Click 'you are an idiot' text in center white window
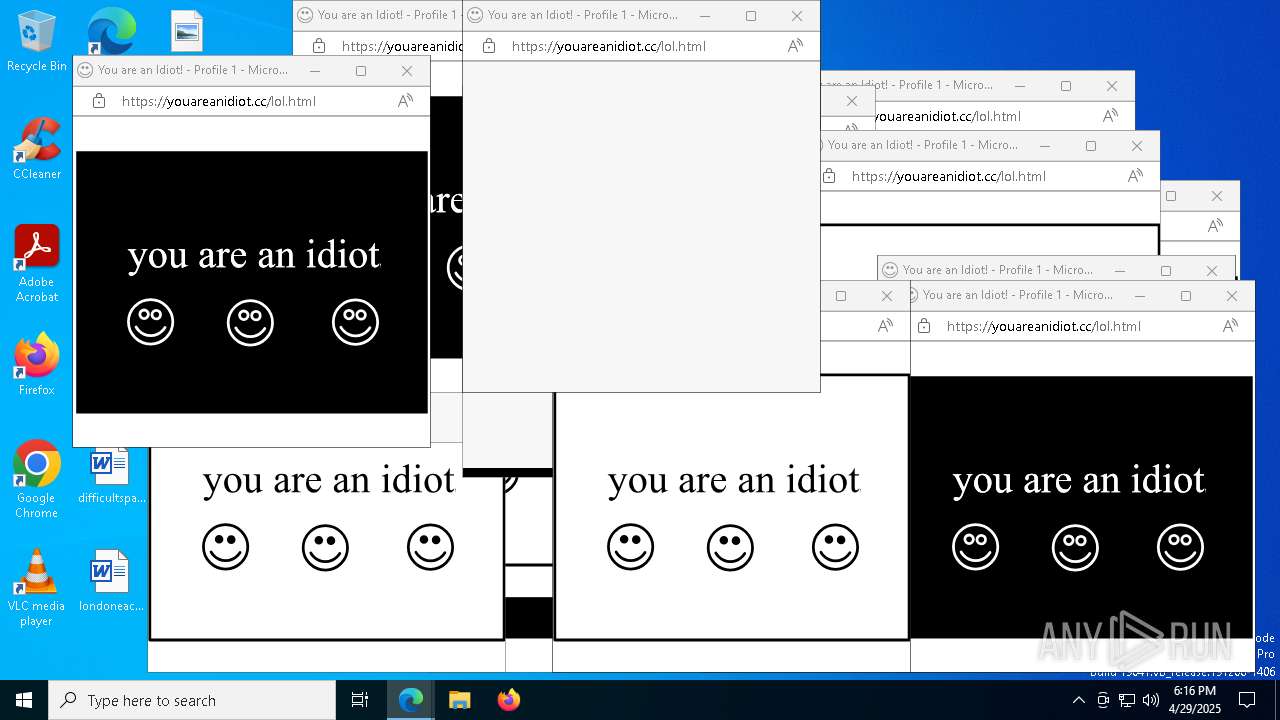 [x=734, y=481]
